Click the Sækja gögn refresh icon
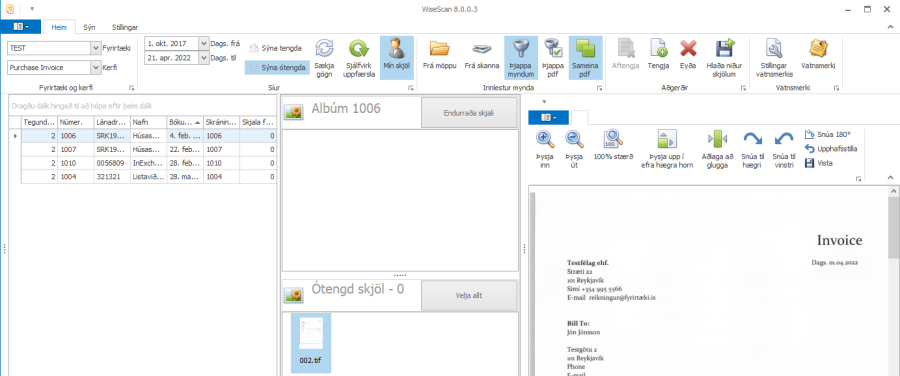The image size is (900, 376). [324, 58]
